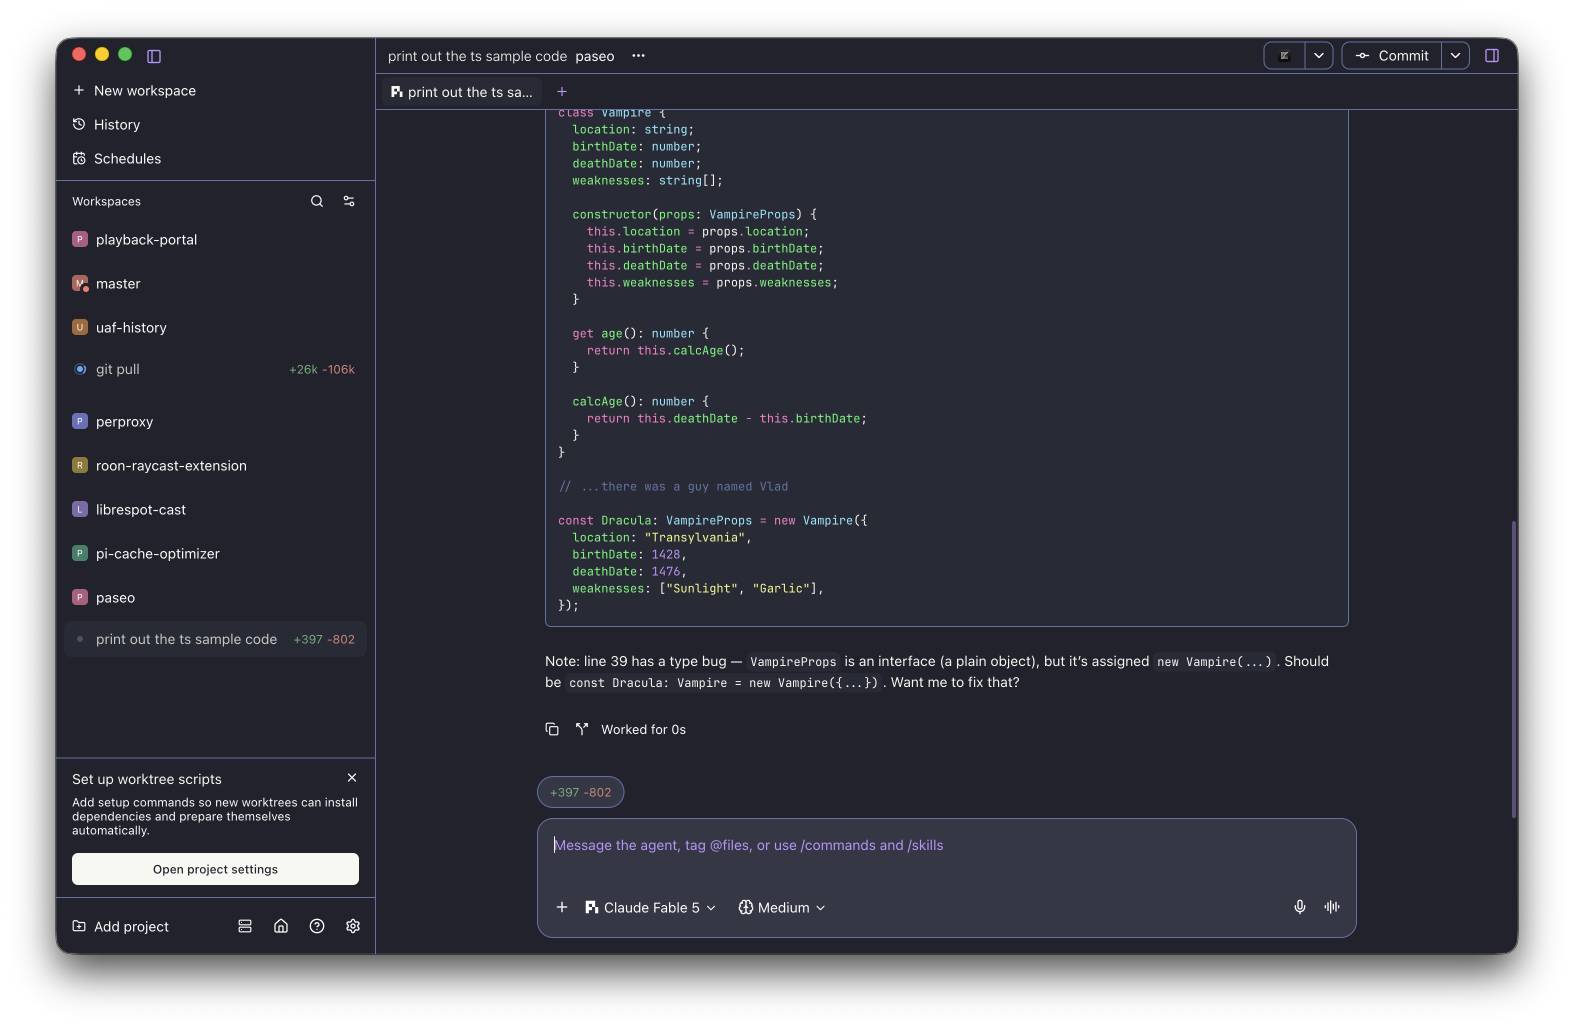Image resolution: width=1574 pixels, height=1028 pixels.
Task: Select the roon-raycast-extension workspace
Action: click(x=215, y=466)
